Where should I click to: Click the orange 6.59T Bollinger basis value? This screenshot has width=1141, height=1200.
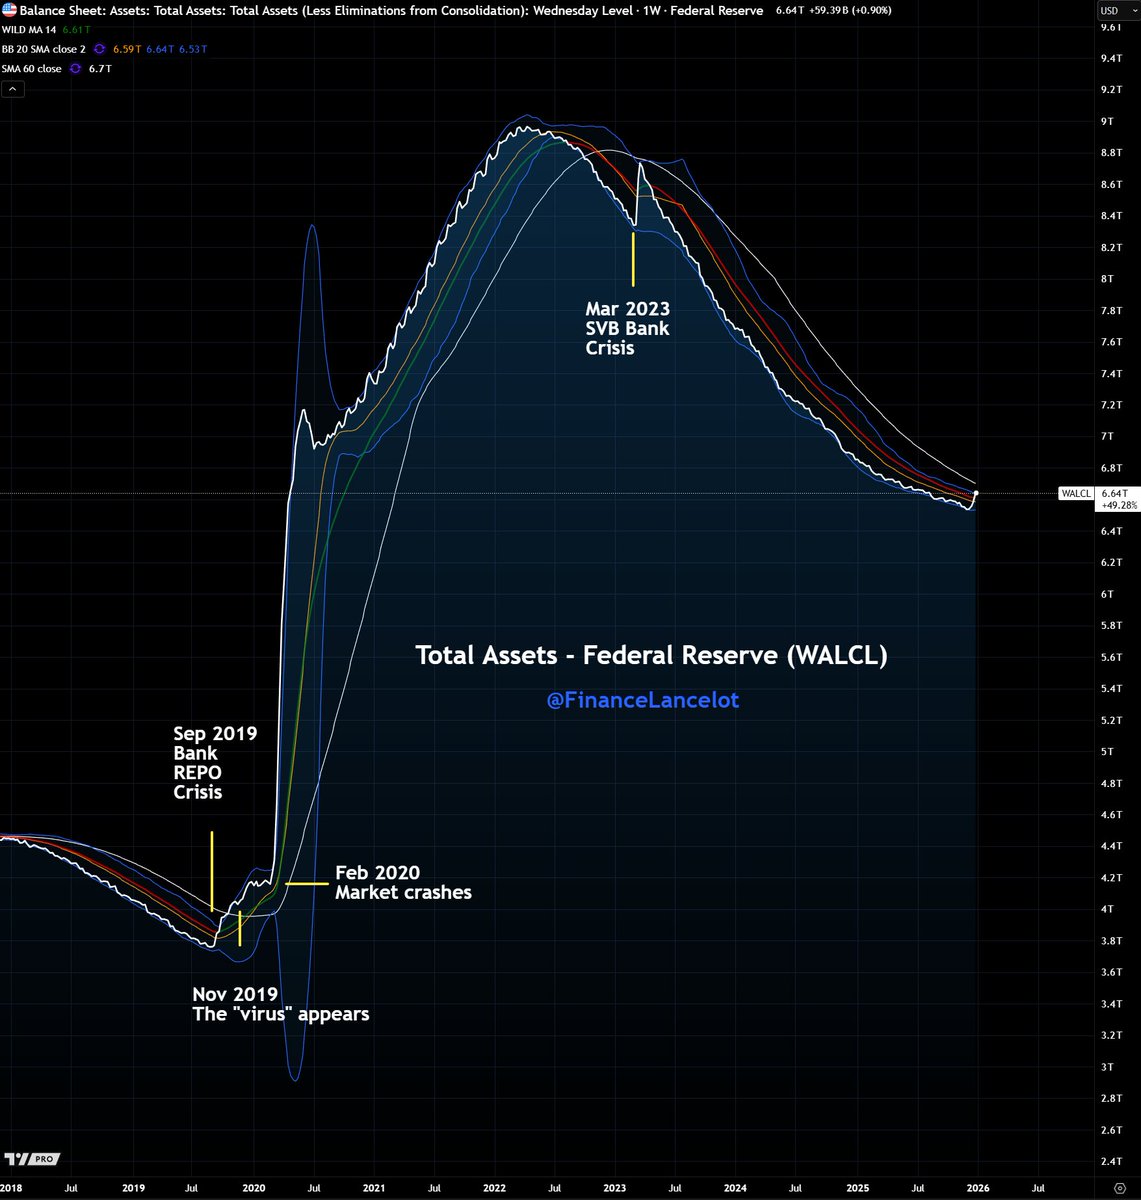129,49
